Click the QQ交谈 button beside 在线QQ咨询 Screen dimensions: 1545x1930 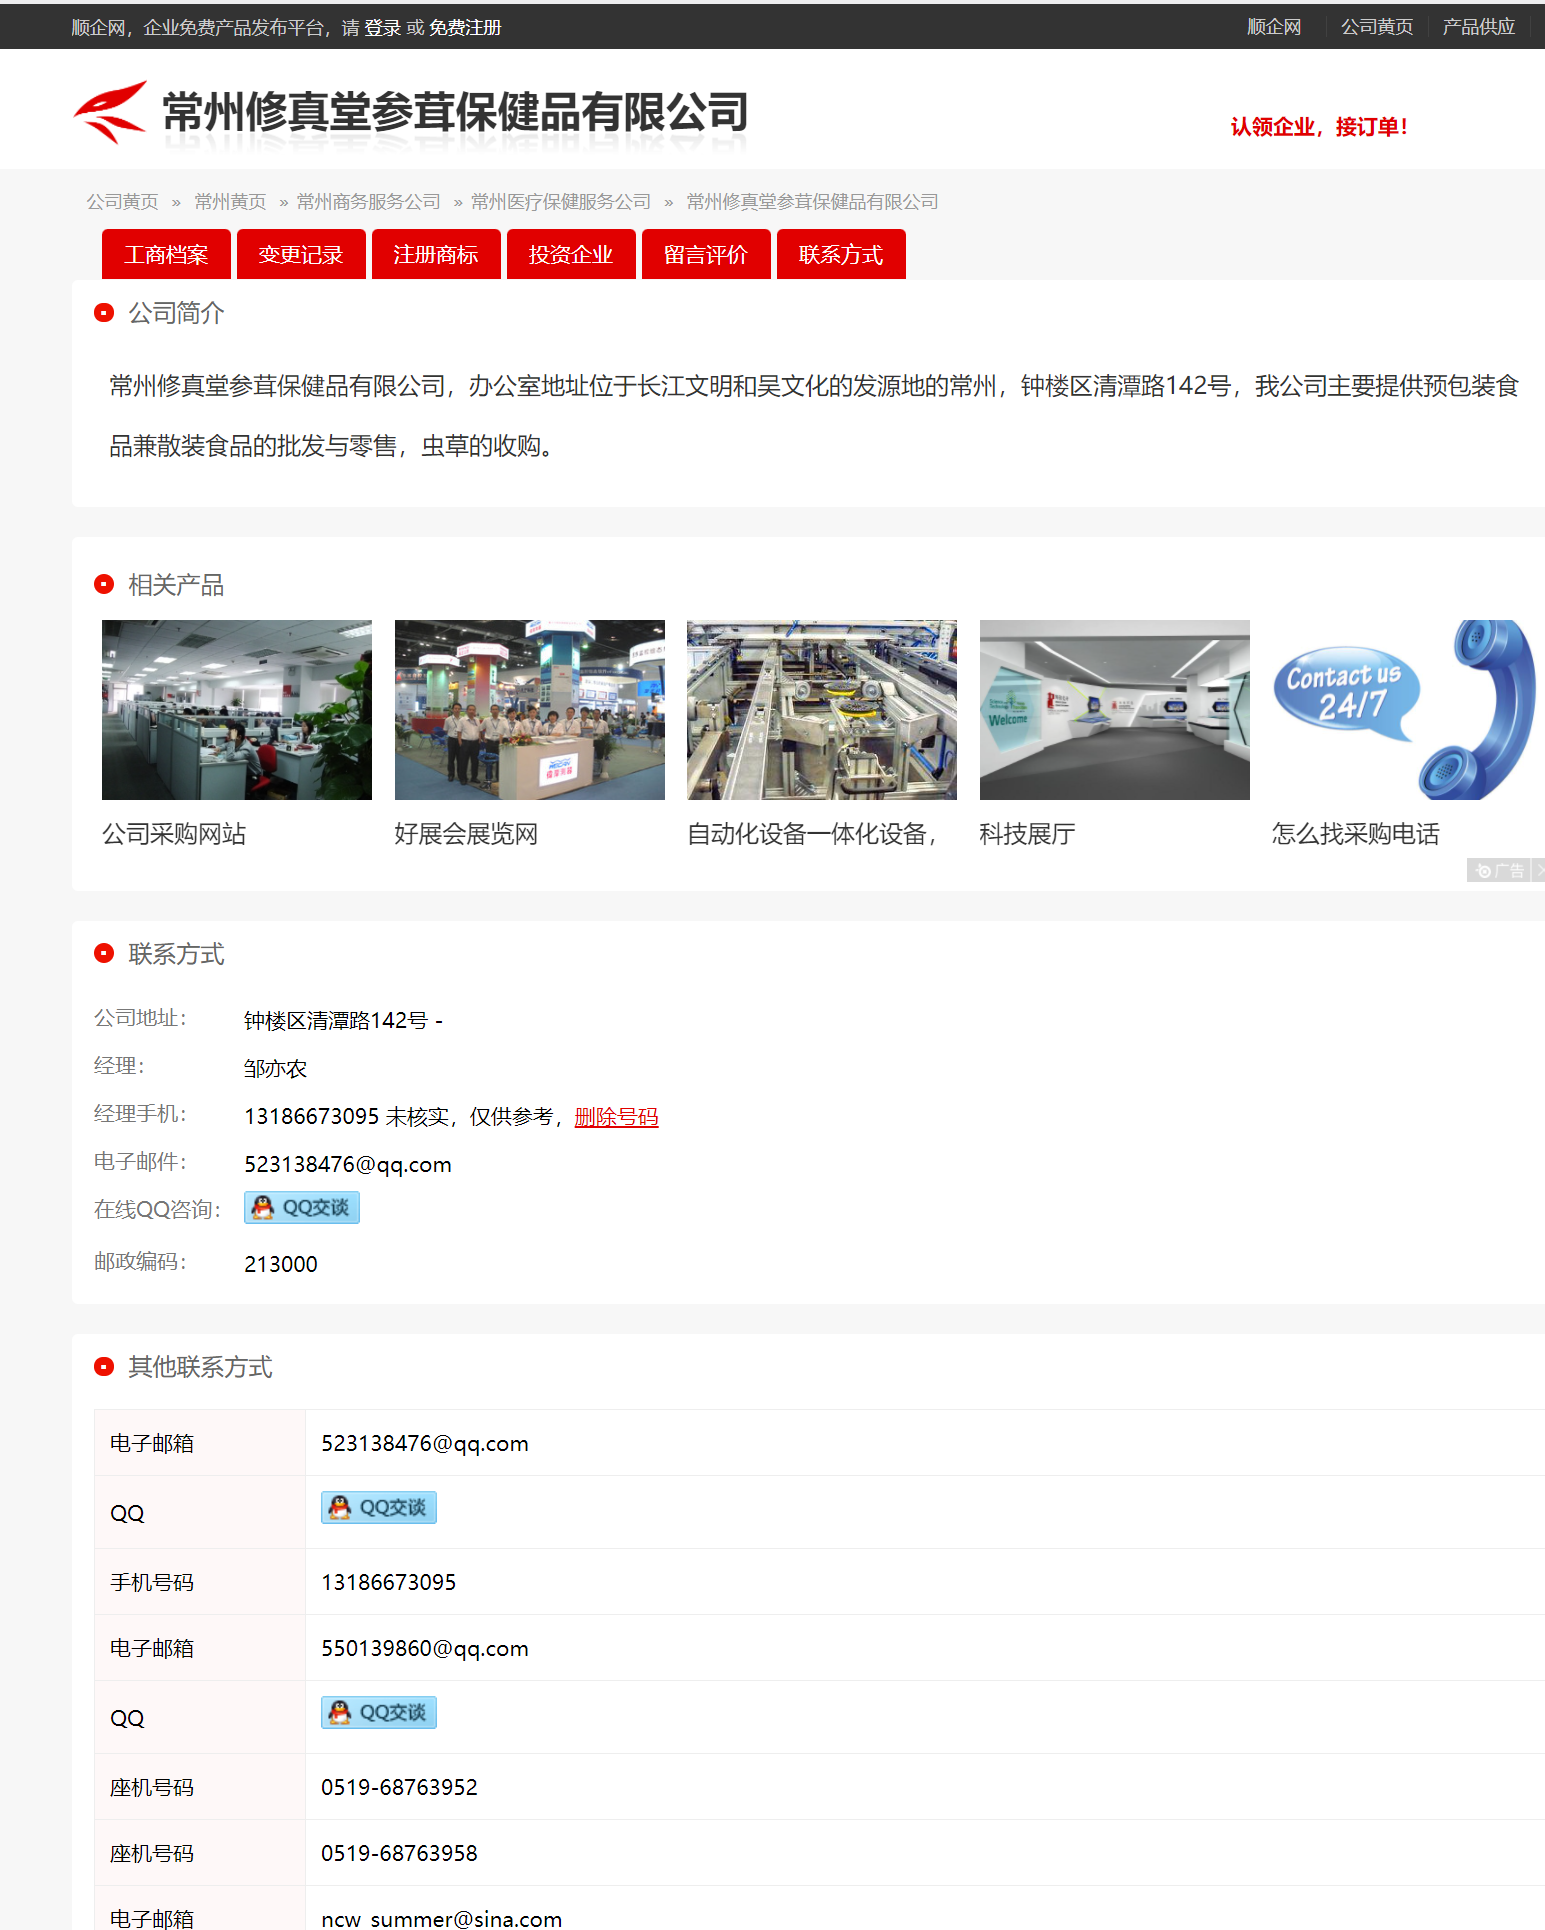pyautogui.click(x=302, y=1208)
